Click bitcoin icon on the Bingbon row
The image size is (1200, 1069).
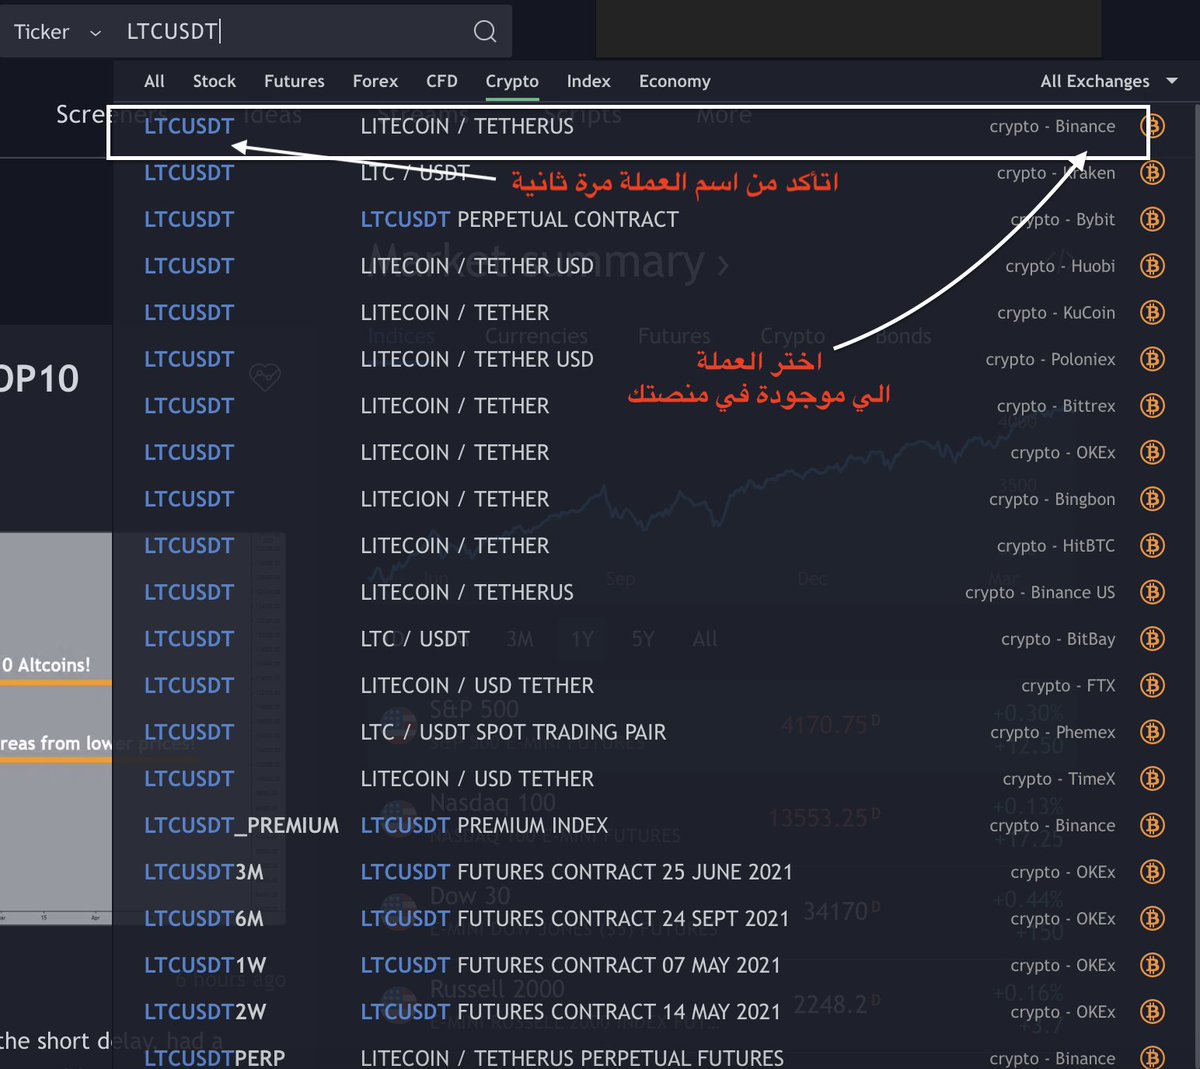click(1152, 499)
